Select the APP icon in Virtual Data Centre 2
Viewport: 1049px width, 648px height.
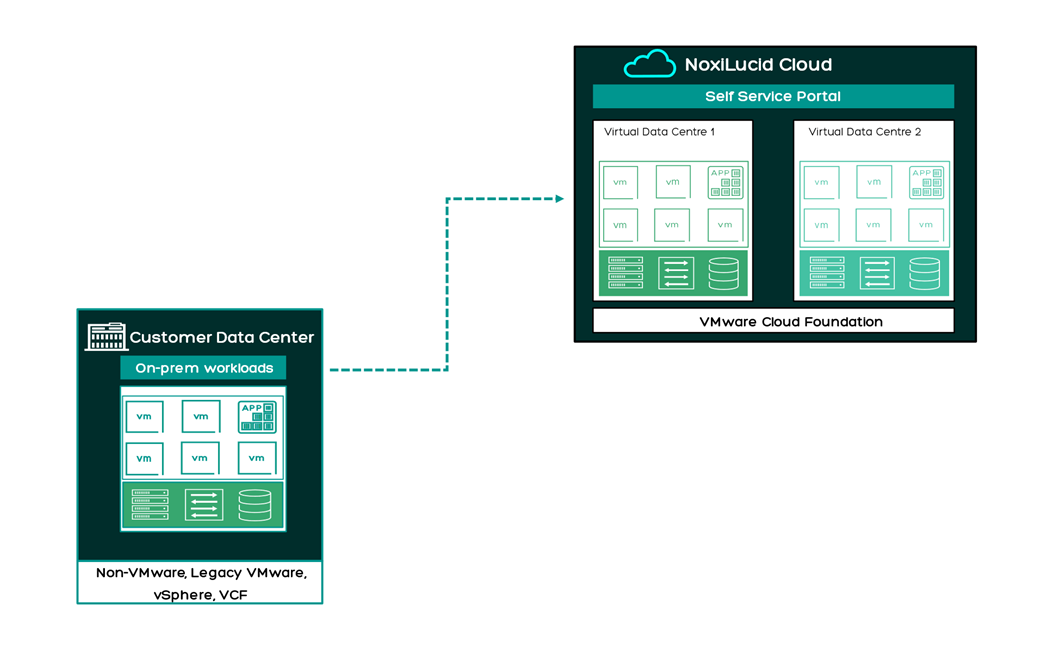(926, 182)
